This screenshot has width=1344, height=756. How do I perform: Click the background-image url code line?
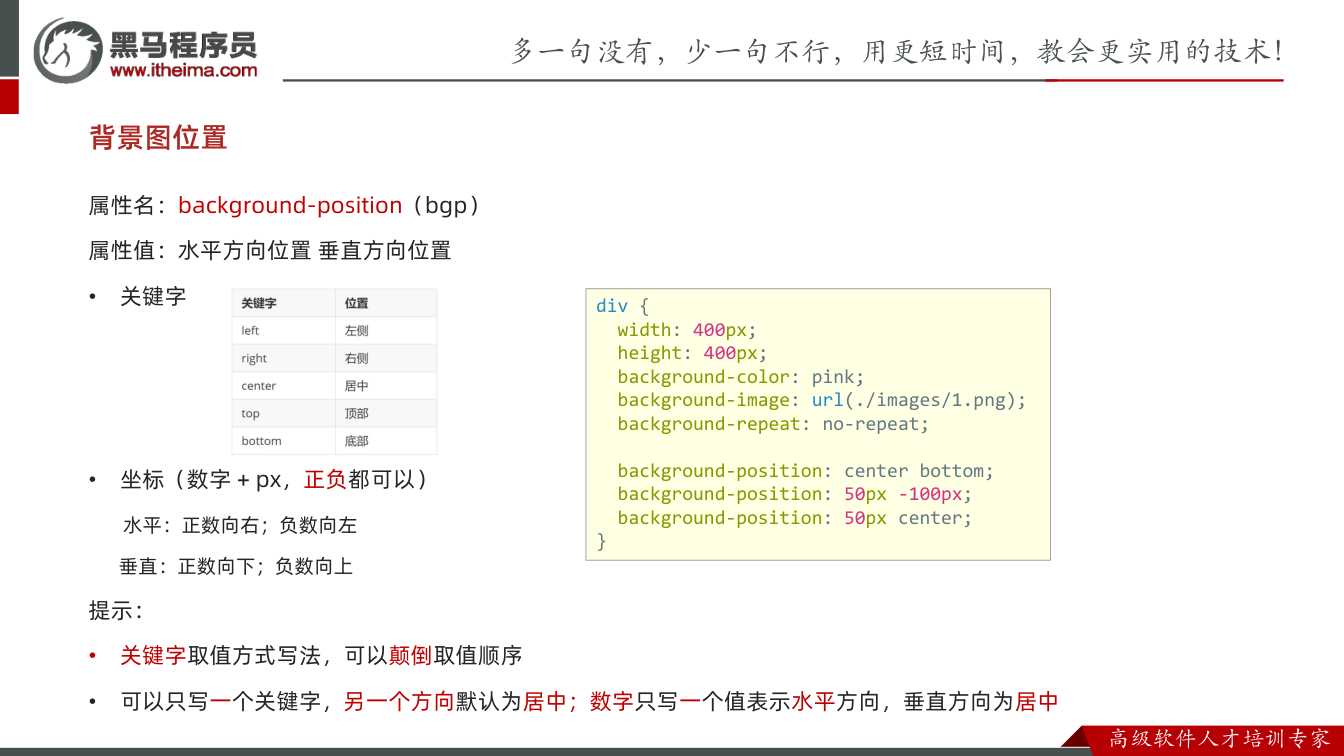tap(822, 400)
